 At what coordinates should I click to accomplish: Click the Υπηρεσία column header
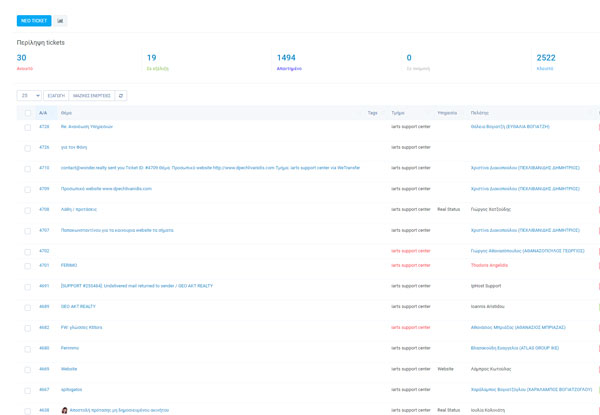point(447,113)
